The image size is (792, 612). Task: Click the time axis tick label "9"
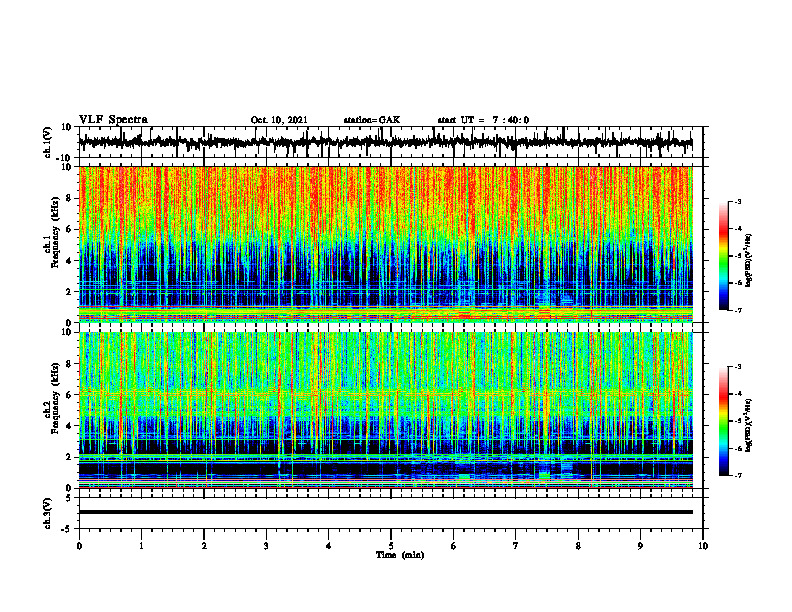pos(640,546)
